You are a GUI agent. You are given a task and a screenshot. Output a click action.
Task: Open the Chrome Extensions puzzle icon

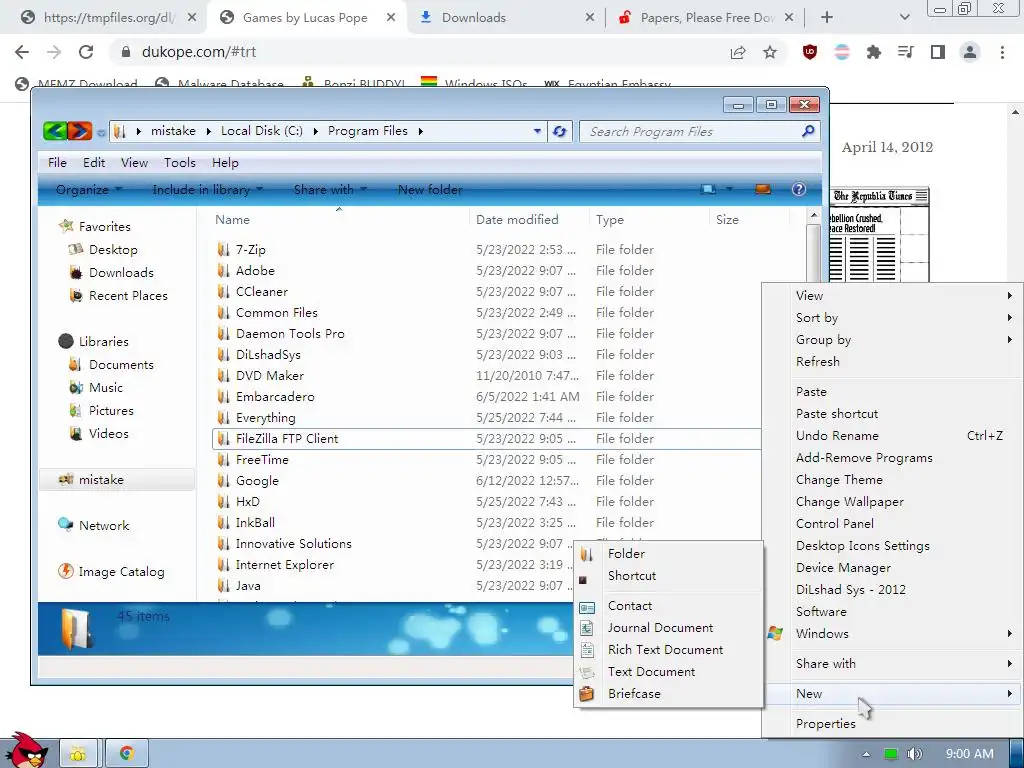pyautogui.click(x=874, y=52)
